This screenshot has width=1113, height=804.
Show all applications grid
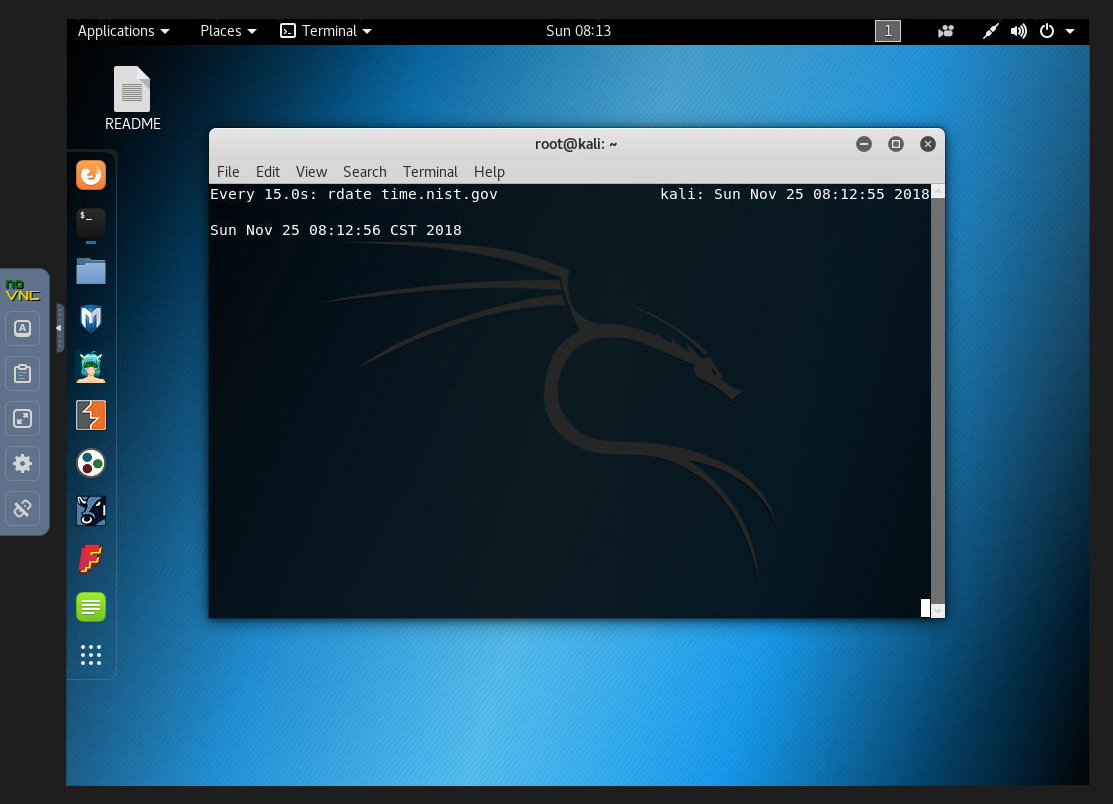click(x=91, y=655)
